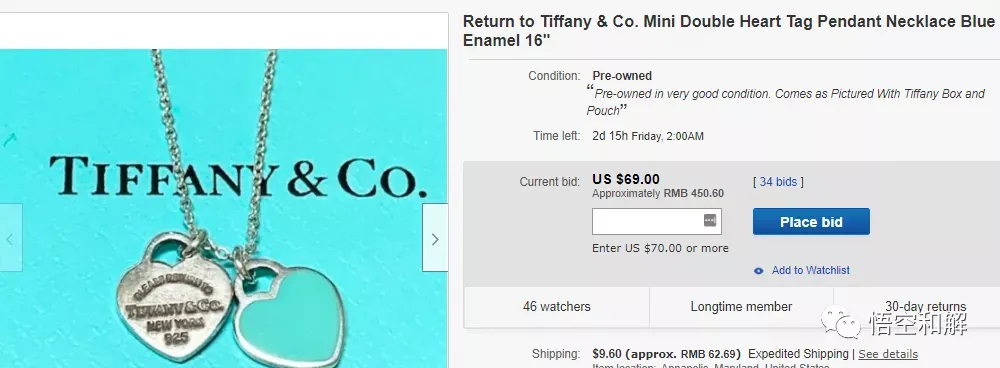Click the eye icon beside Add to Watchlist

(758, 270)
